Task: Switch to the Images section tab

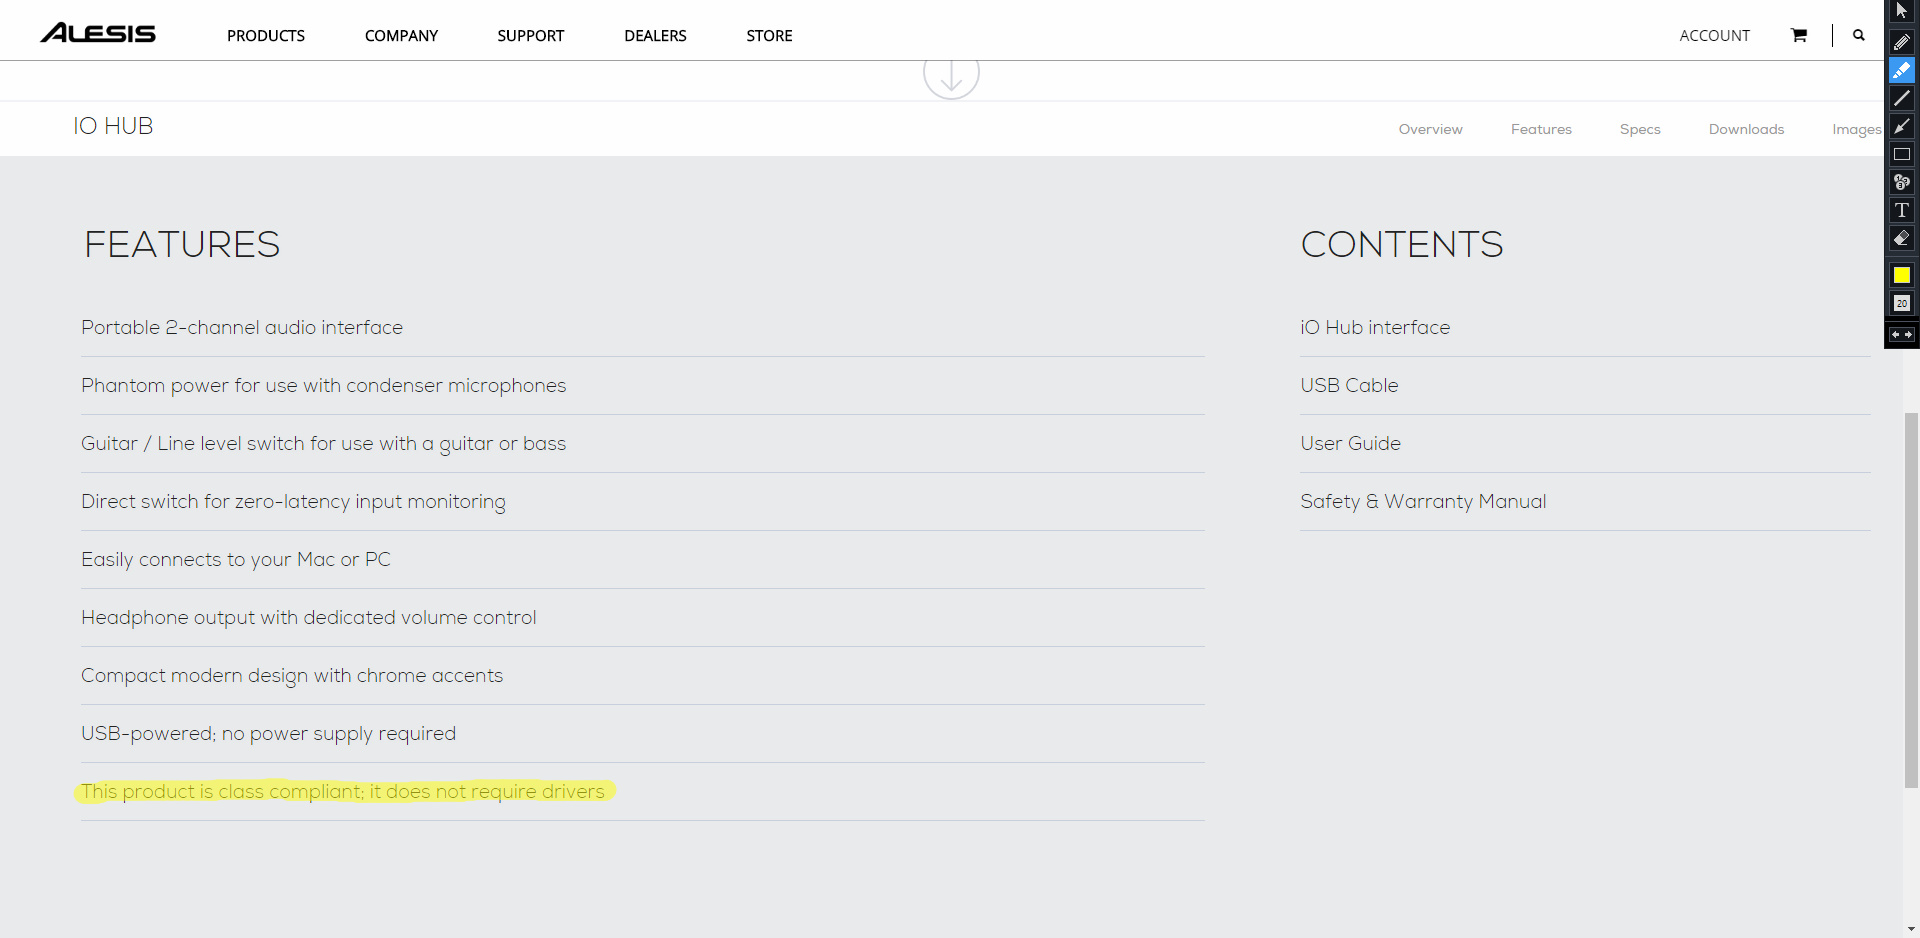Action: tap(1857, 130)
